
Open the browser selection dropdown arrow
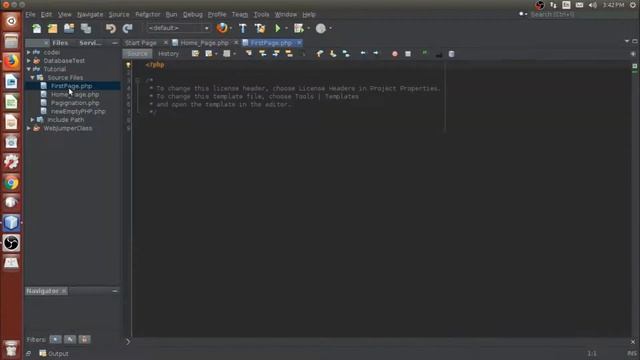coord(231,29)
